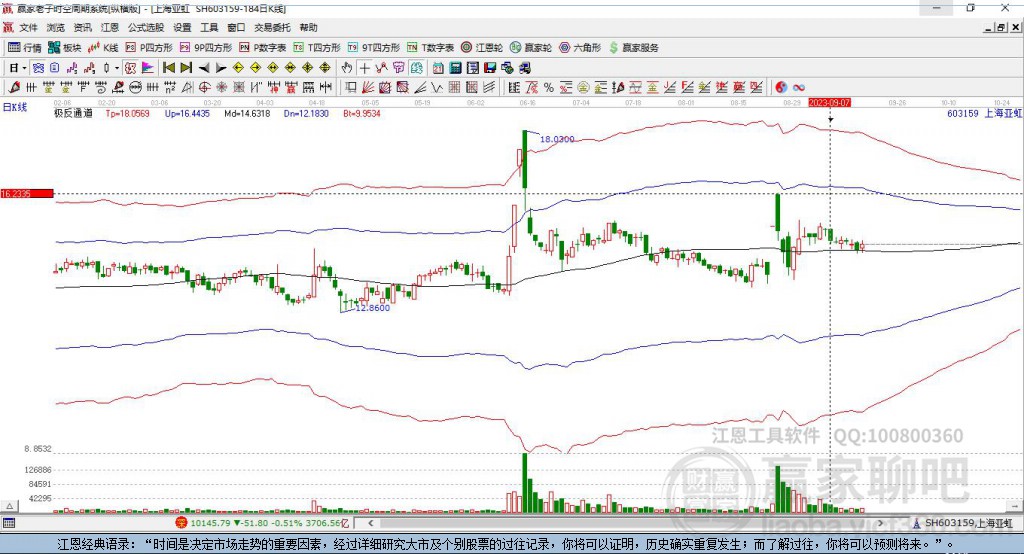
Task: Click the Tp=18.0569 indicator value
Action: point(127,114)
